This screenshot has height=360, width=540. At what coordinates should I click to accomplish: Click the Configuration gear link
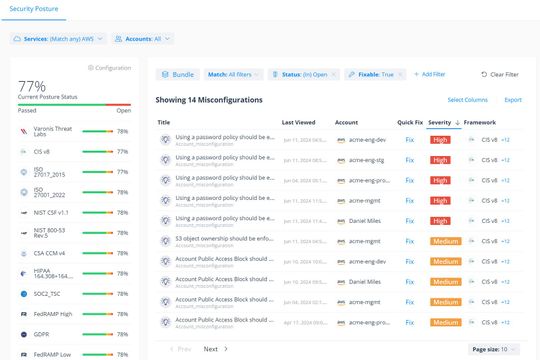click(x=110, y=68)
